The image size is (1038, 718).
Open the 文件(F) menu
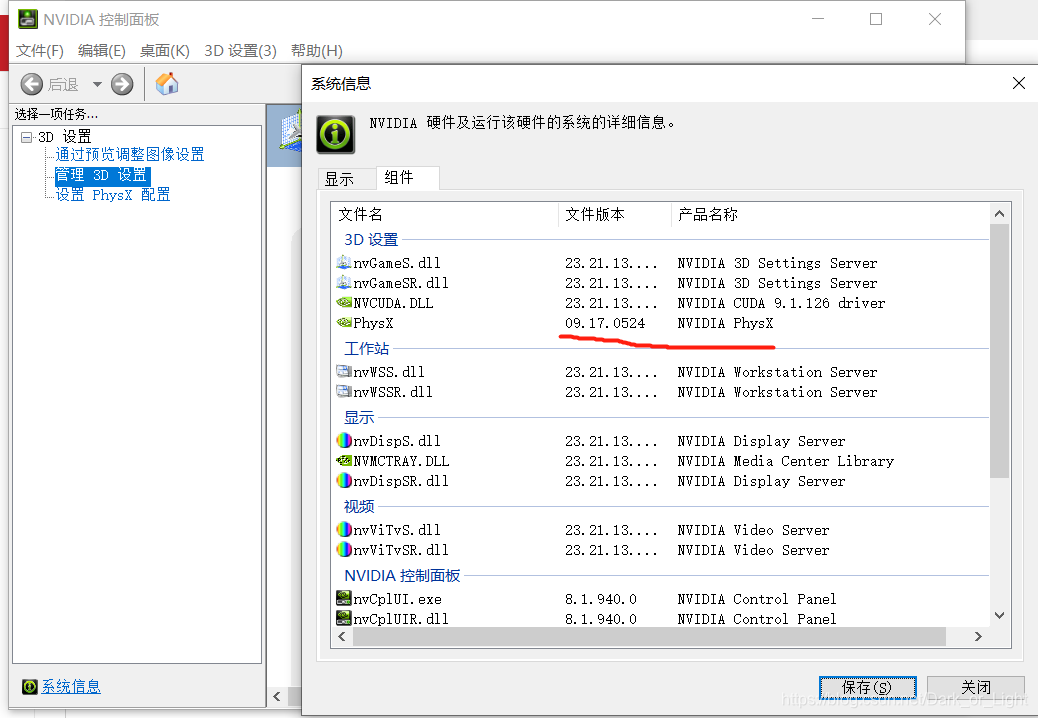tap(40, 51)
